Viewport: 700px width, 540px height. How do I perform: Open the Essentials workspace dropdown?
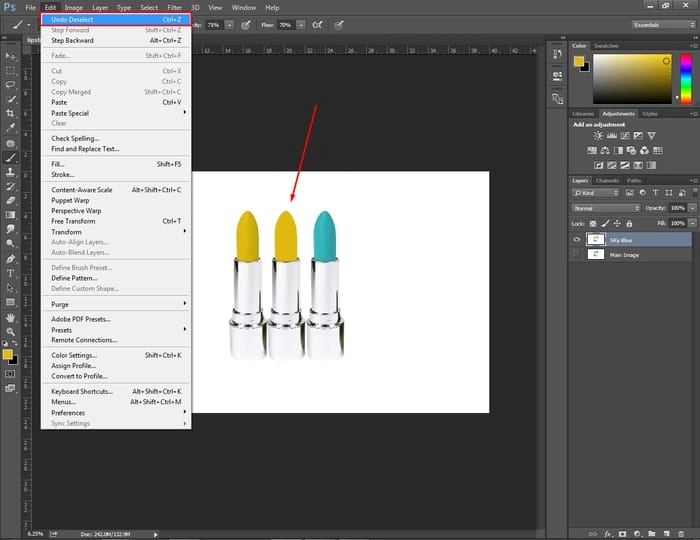coord(663,25)
